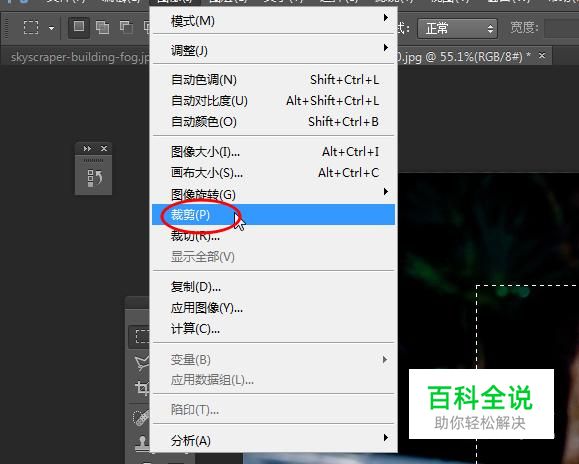Image resolution: width=579 pixels, height=464 pixels.
Task: Select the New selection mode icon
Action: 79,27
